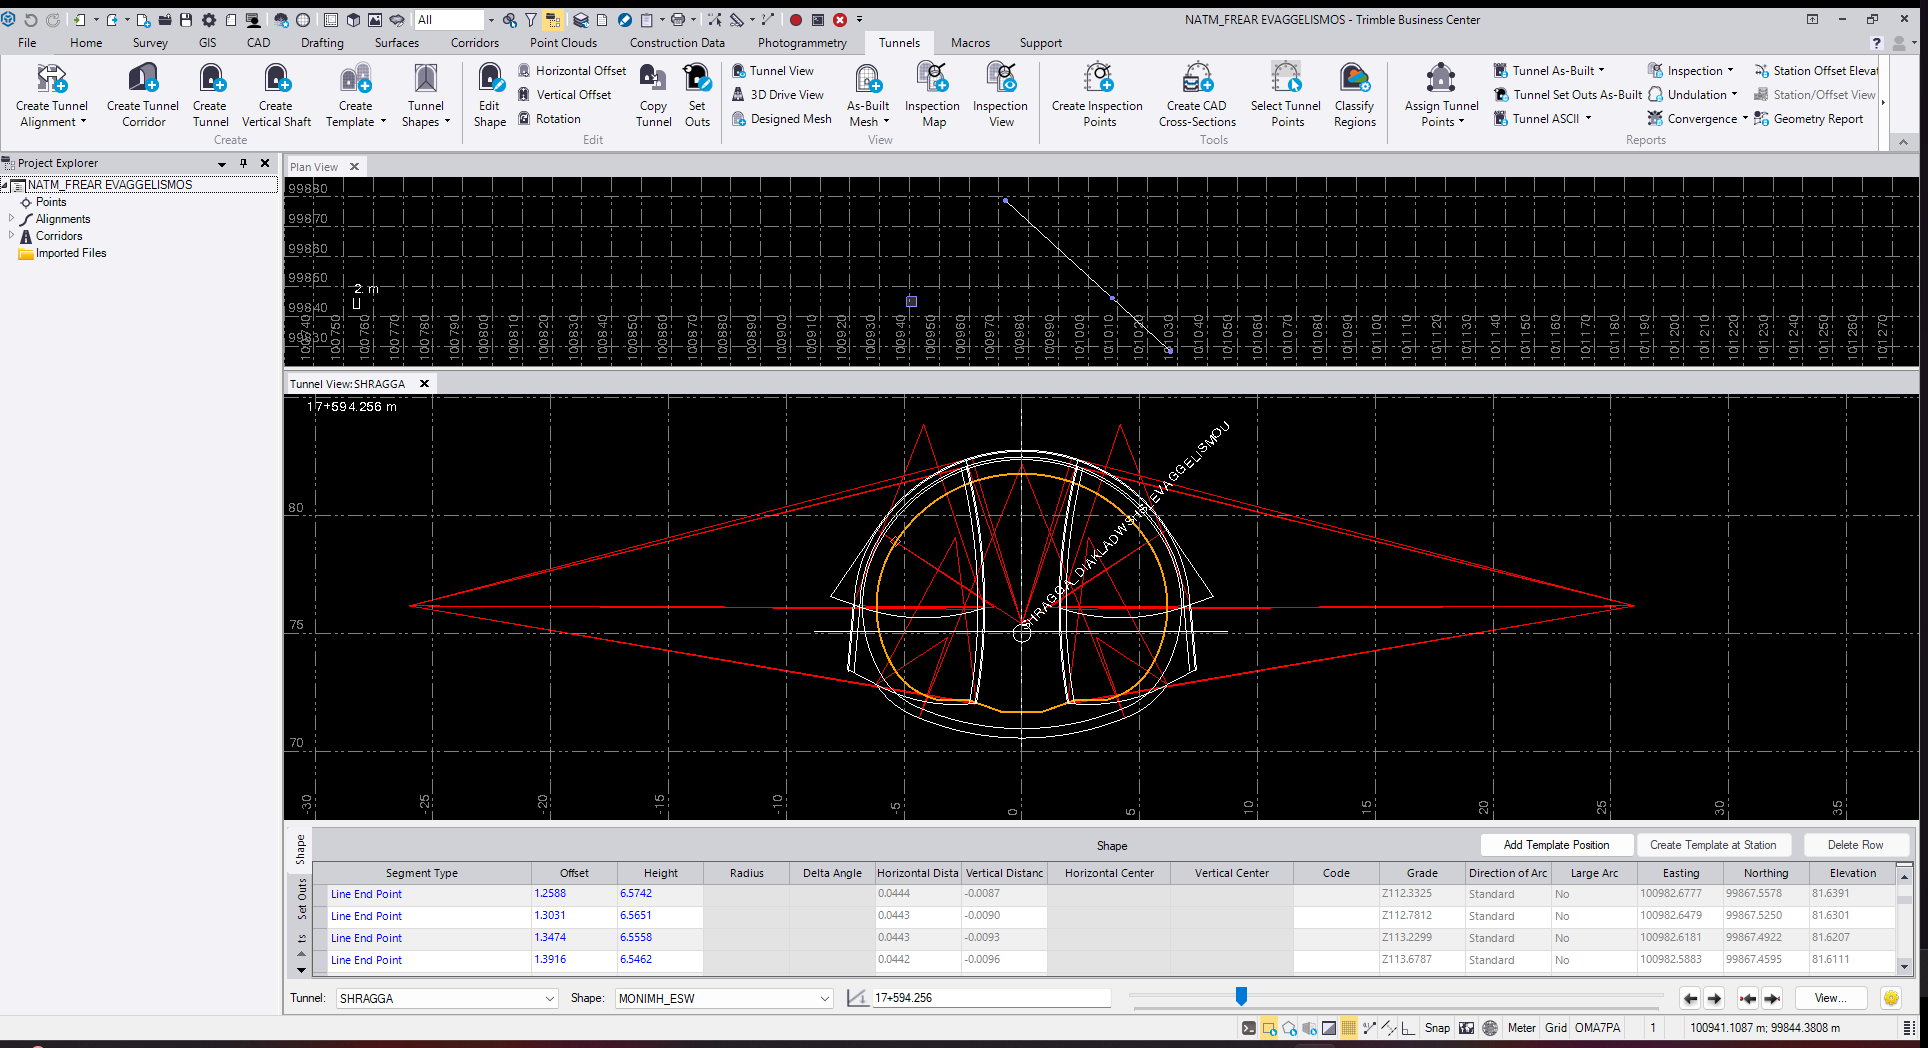Viewport: 1928px width, 1048px height.
Task: Open the Point Clouds ribbon tab
Action: [563, 43]
